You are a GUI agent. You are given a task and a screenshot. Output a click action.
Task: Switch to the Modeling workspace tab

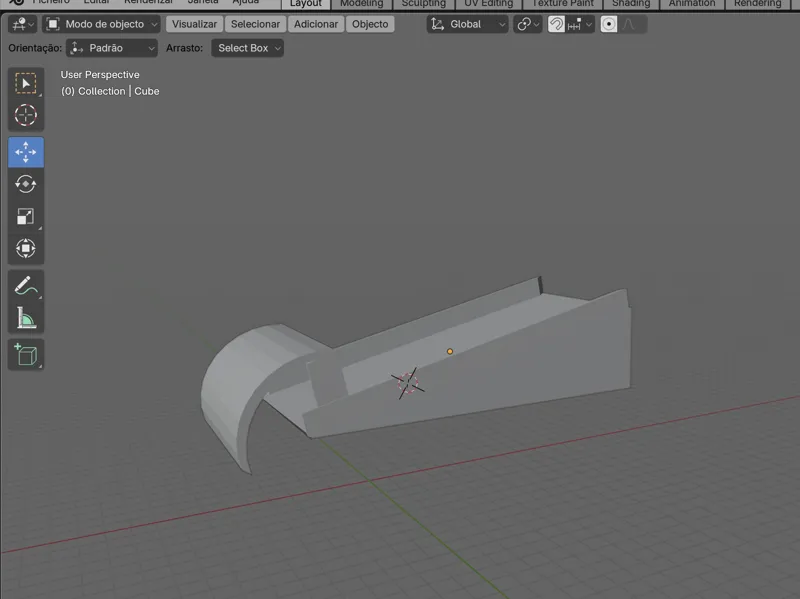[361, 4]
